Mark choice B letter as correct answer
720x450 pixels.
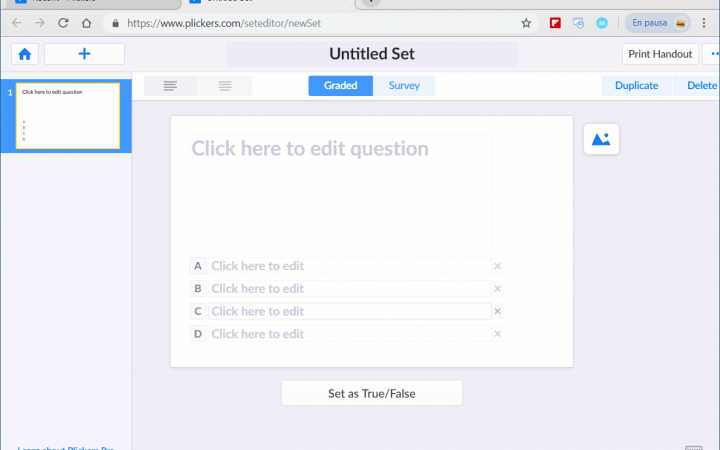point(198,288)
